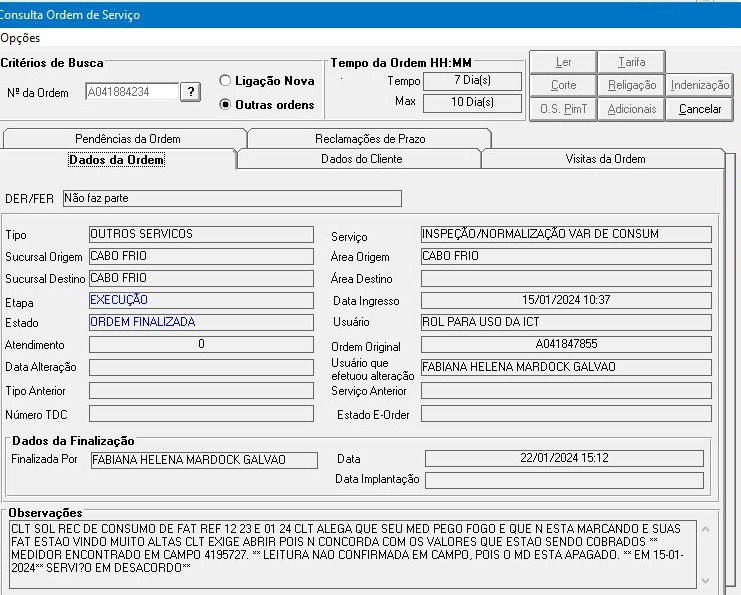Click the Atendimento field showing 0
This screenshot has width=741, height=595.
[201, 345]
